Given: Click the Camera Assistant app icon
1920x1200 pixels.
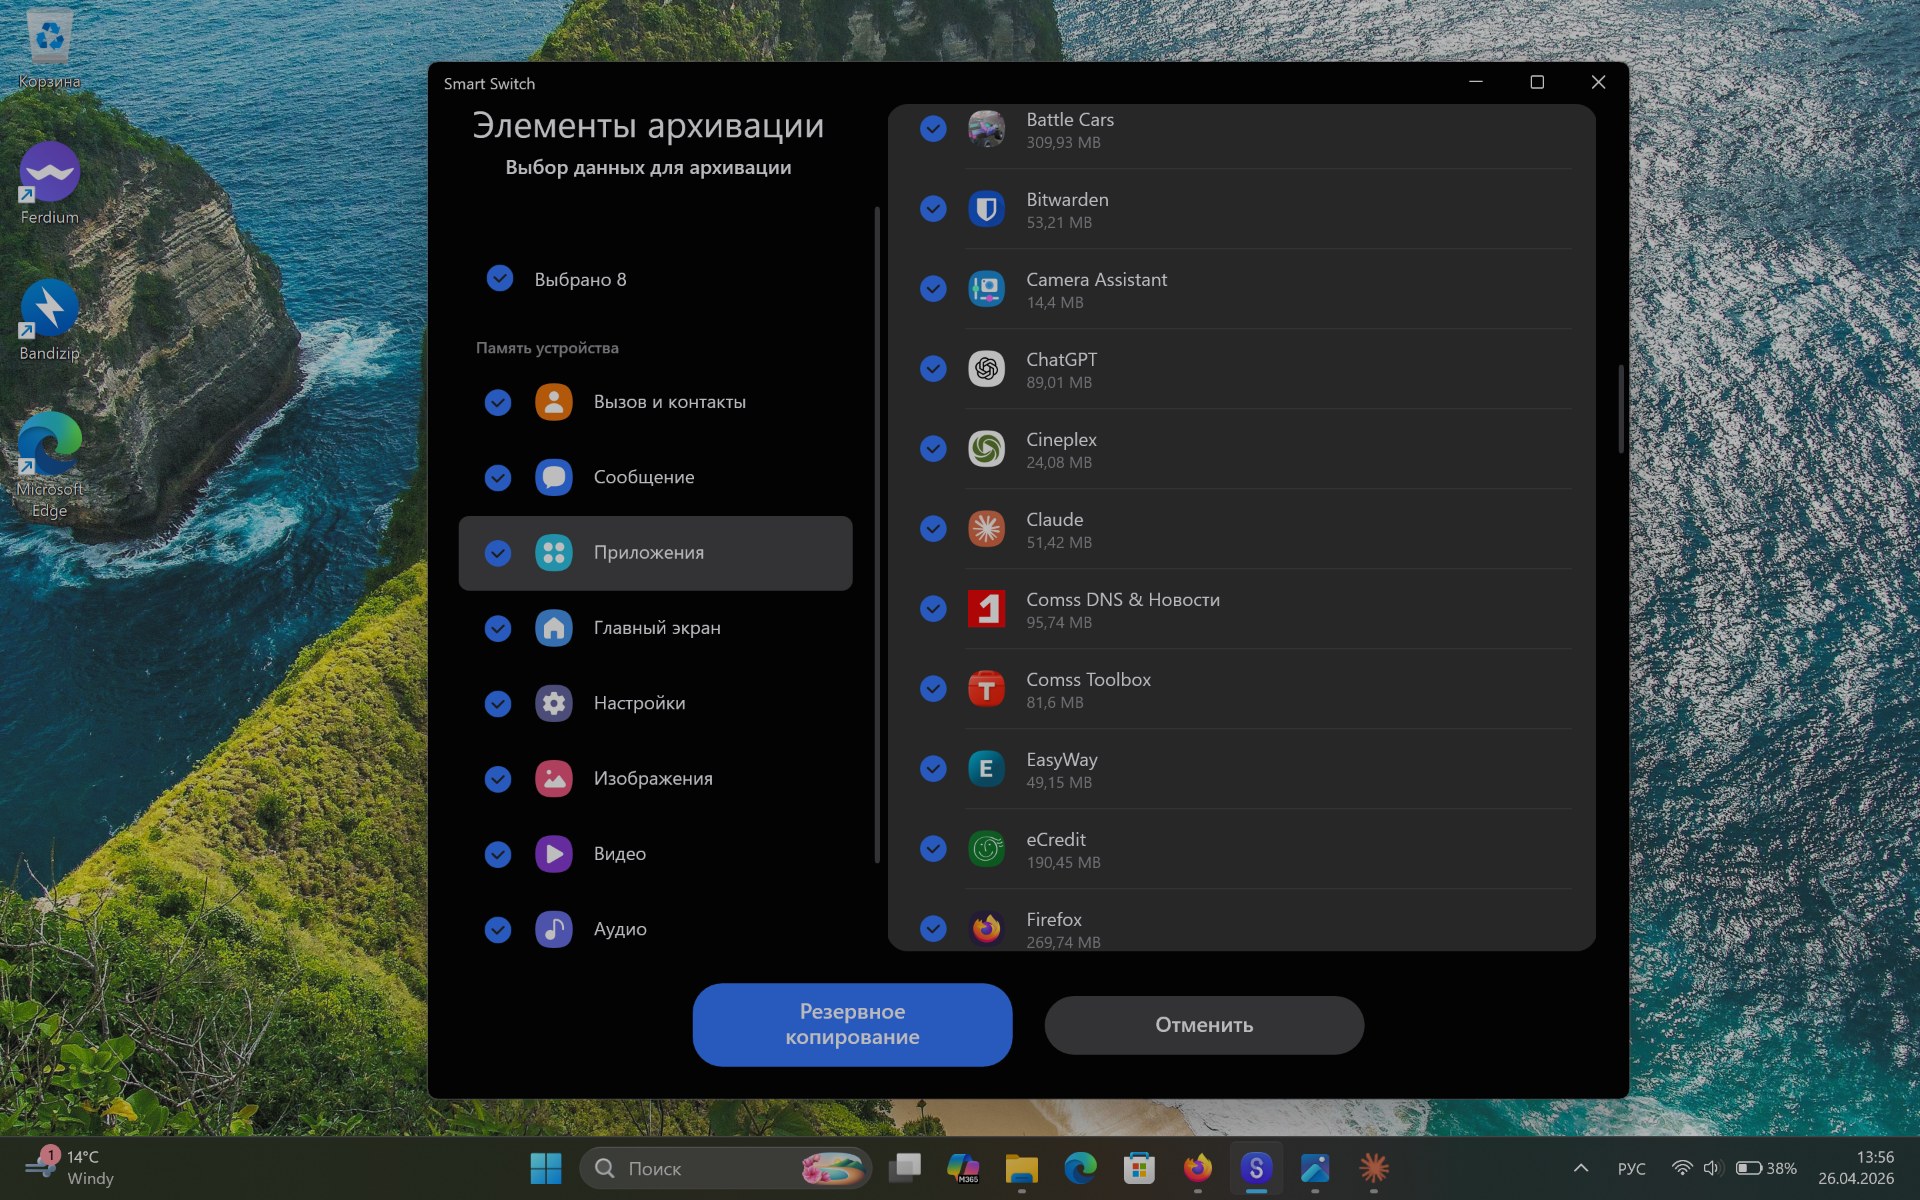Looking at the screenshot, I should pyautogui.click(x=986, y=289).
